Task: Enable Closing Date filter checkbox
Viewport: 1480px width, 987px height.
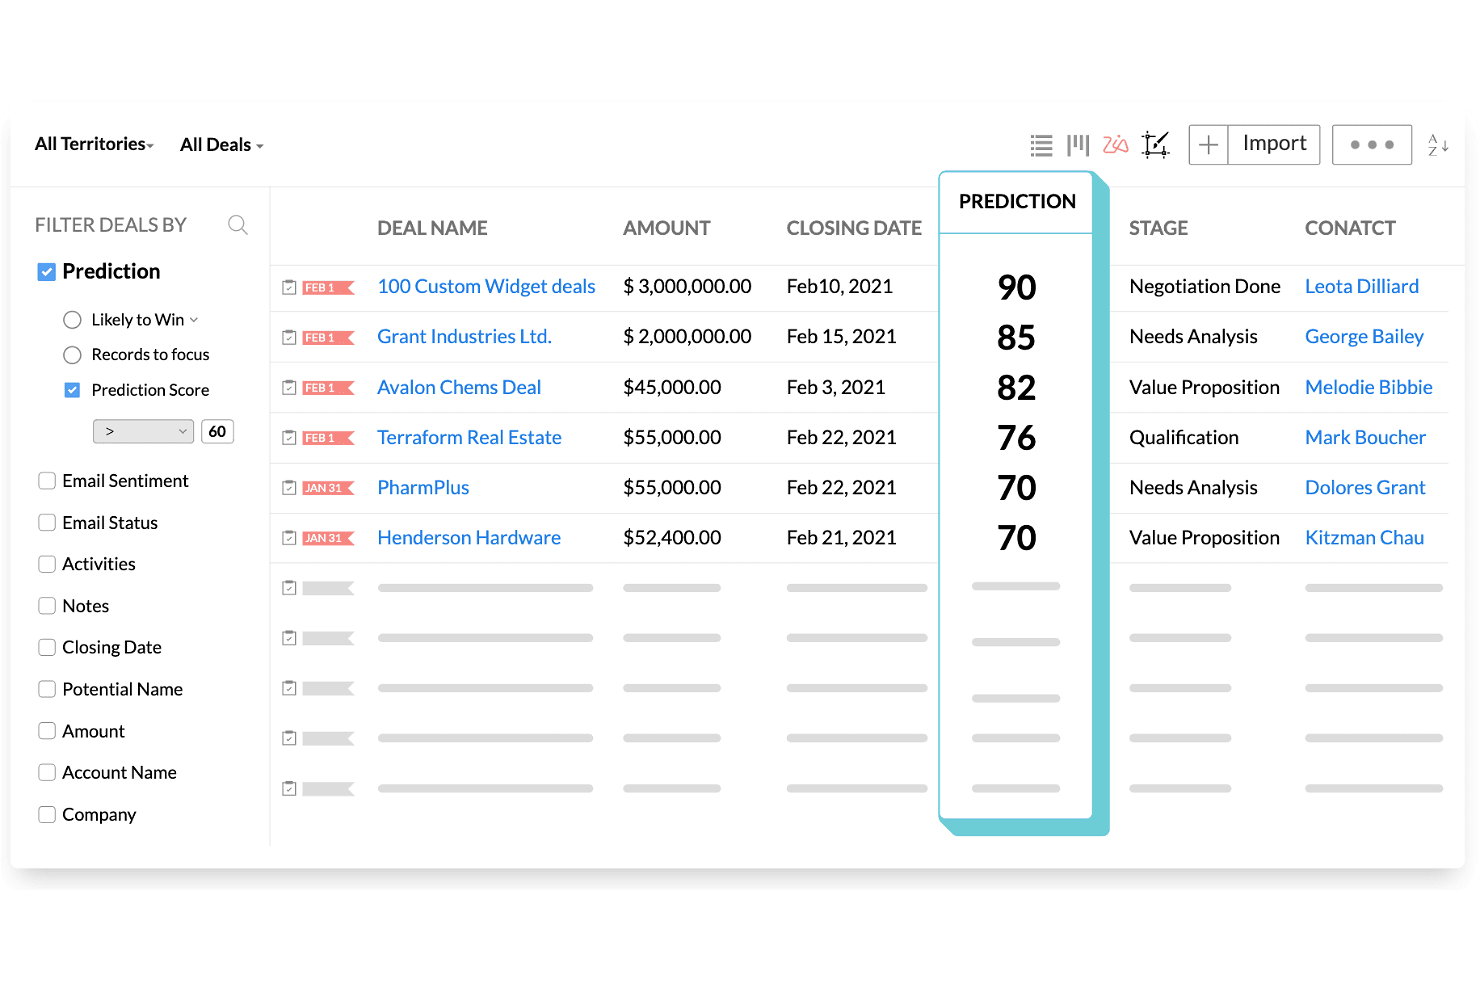Action: [x=47, y=648]
